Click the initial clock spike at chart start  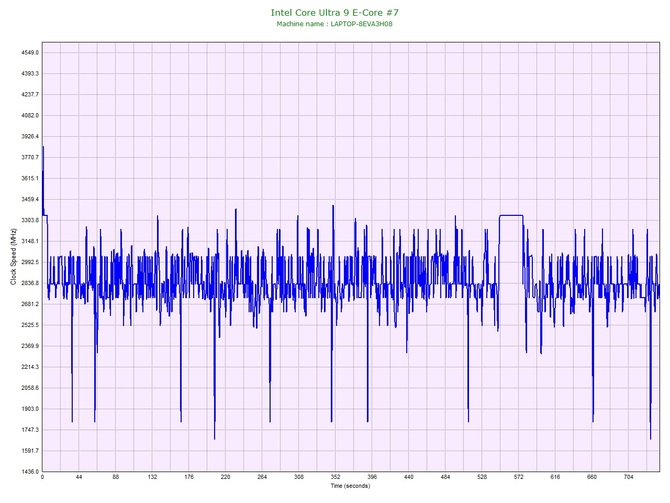point(43,179)
